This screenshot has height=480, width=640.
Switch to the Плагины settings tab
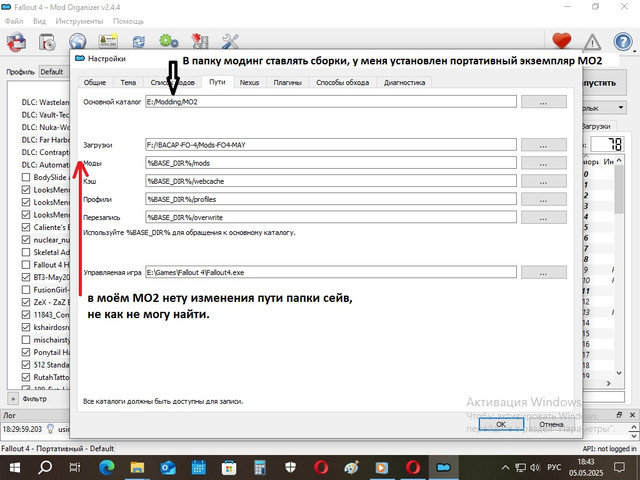pyautogui.click(x=287, y=82)
